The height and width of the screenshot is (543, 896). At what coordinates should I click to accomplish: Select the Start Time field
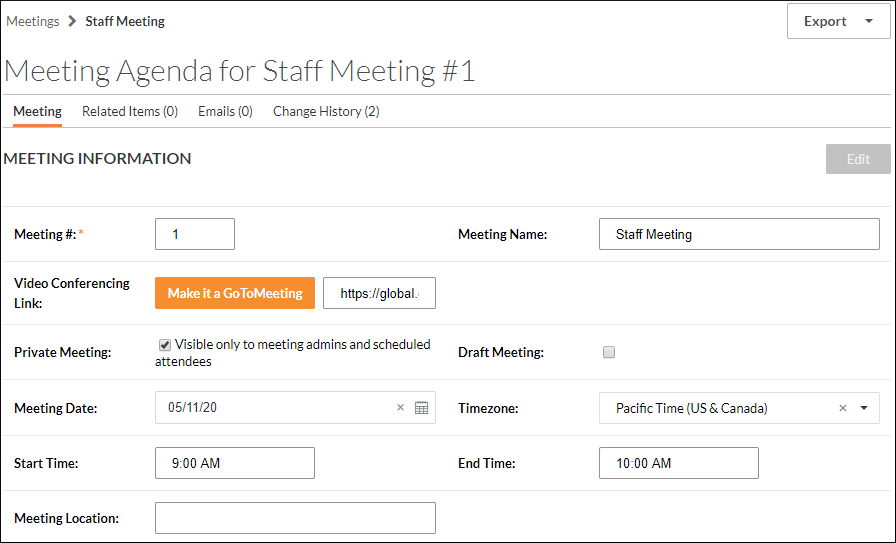[235, 463]
